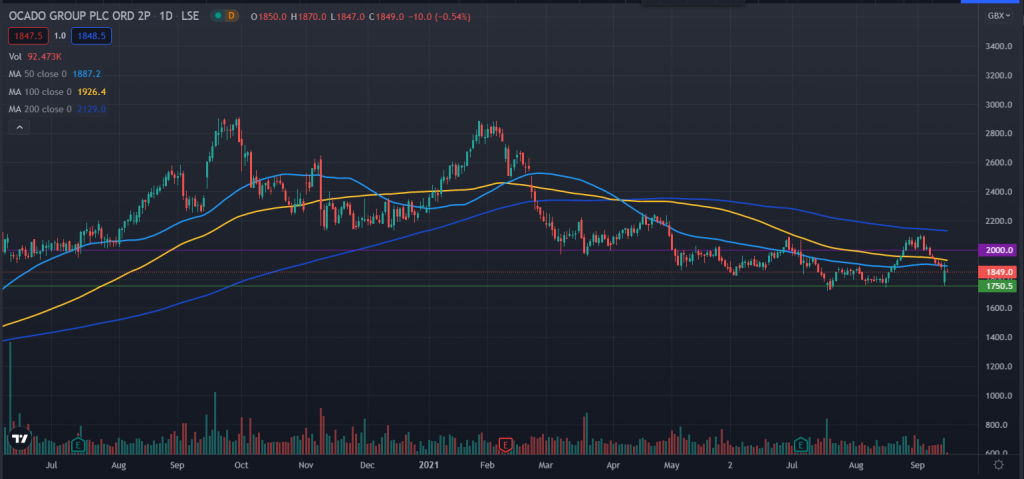Image resolution: width=1024 pixels, height=479 pixels.
Task: Click the Apr label on time axis
Action: [613, 465]
